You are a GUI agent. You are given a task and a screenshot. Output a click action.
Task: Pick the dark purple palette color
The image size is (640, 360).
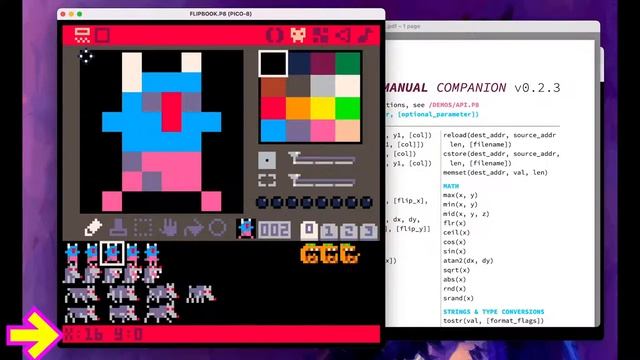323,63
